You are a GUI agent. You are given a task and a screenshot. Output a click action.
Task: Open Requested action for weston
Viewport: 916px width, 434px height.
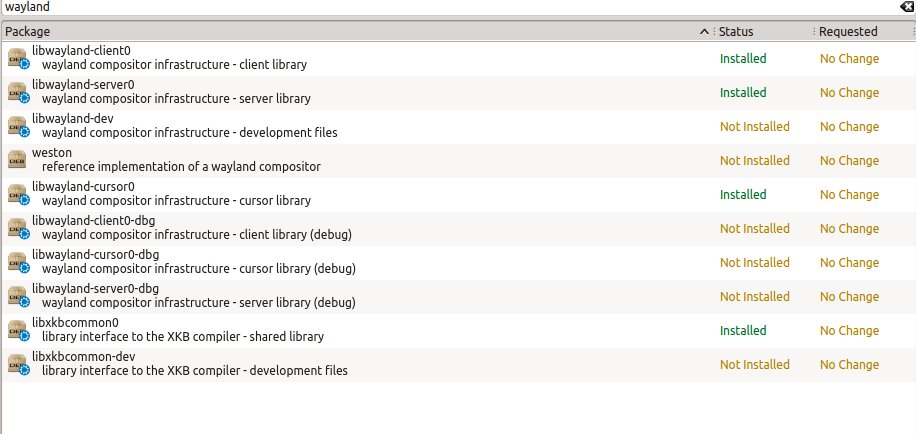click(849, 161)
